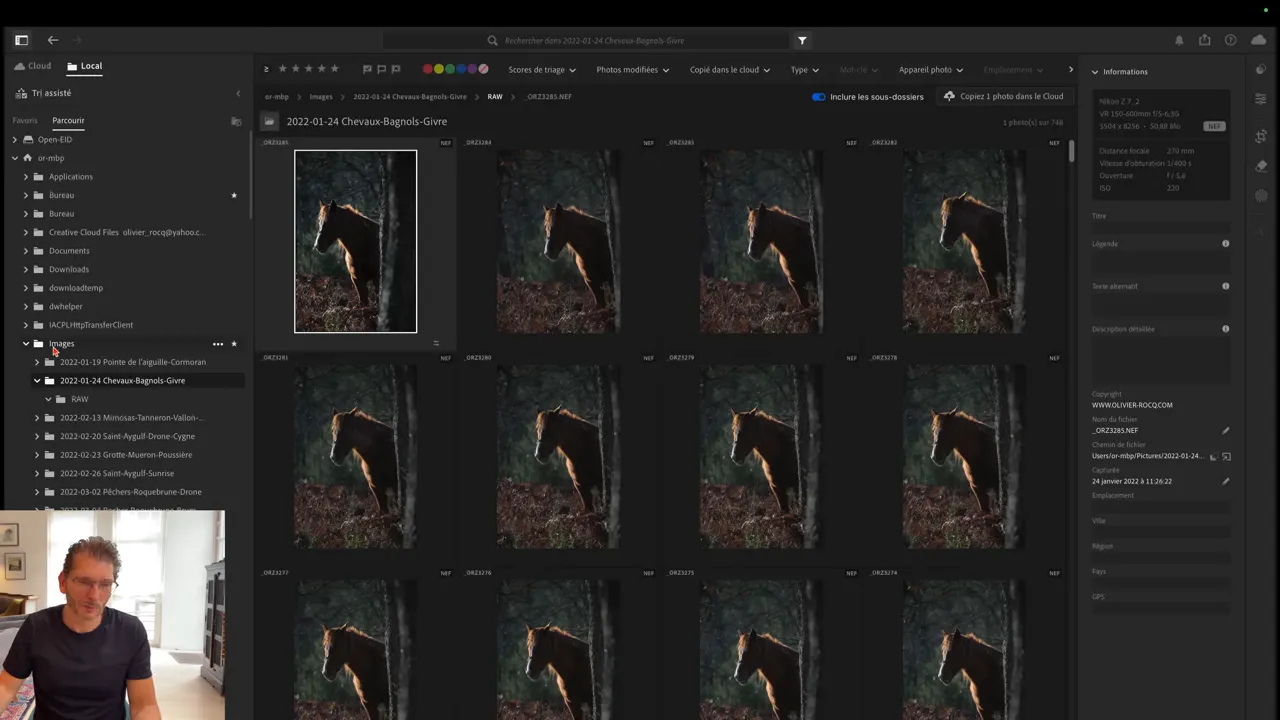Filter by the red color label
This screenshot has width=1280, height=720.
tap(427, 70)
